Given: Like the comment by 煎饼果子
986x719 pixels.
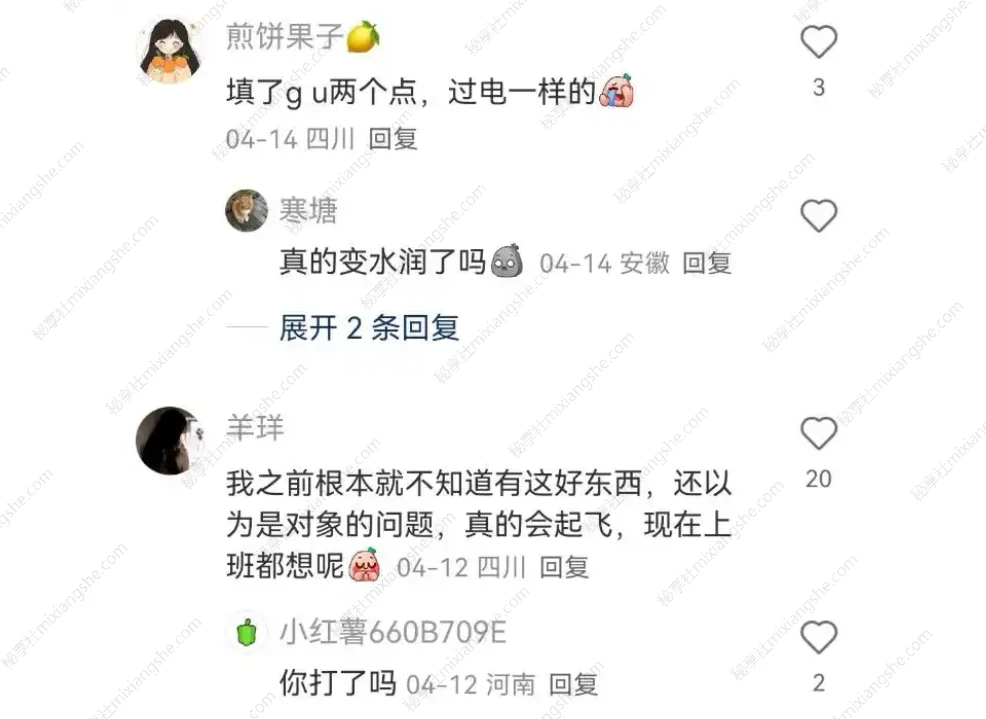Looking at the screenshot, I should [818, 43].
